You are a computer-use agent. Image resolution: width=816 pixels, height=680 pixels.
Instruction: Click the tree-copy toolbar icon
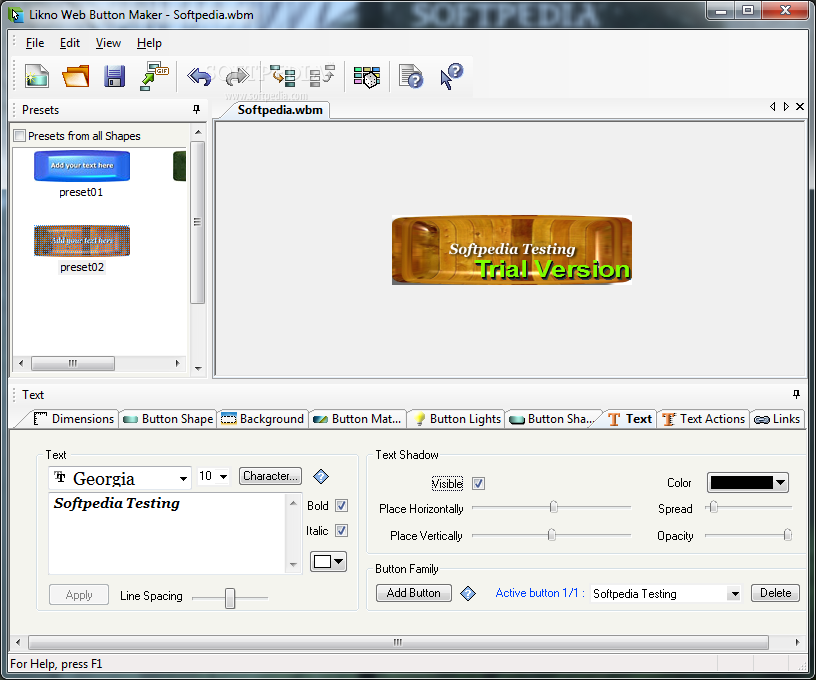(x=283, y=76)
